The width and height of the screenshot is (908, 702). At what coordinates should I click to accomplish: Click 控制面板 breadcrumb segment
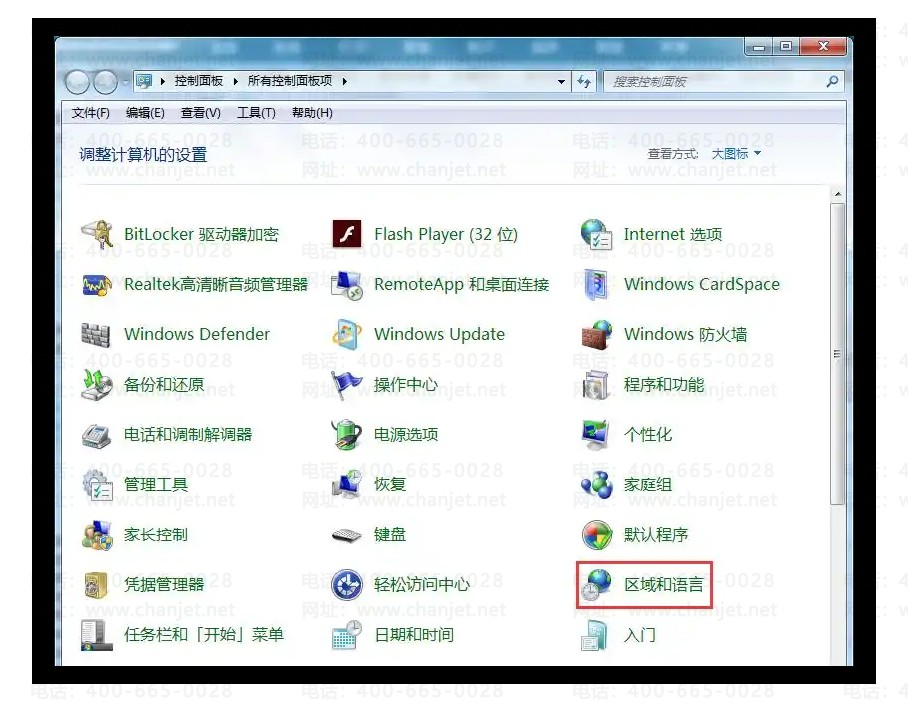(x=199, y=81)
